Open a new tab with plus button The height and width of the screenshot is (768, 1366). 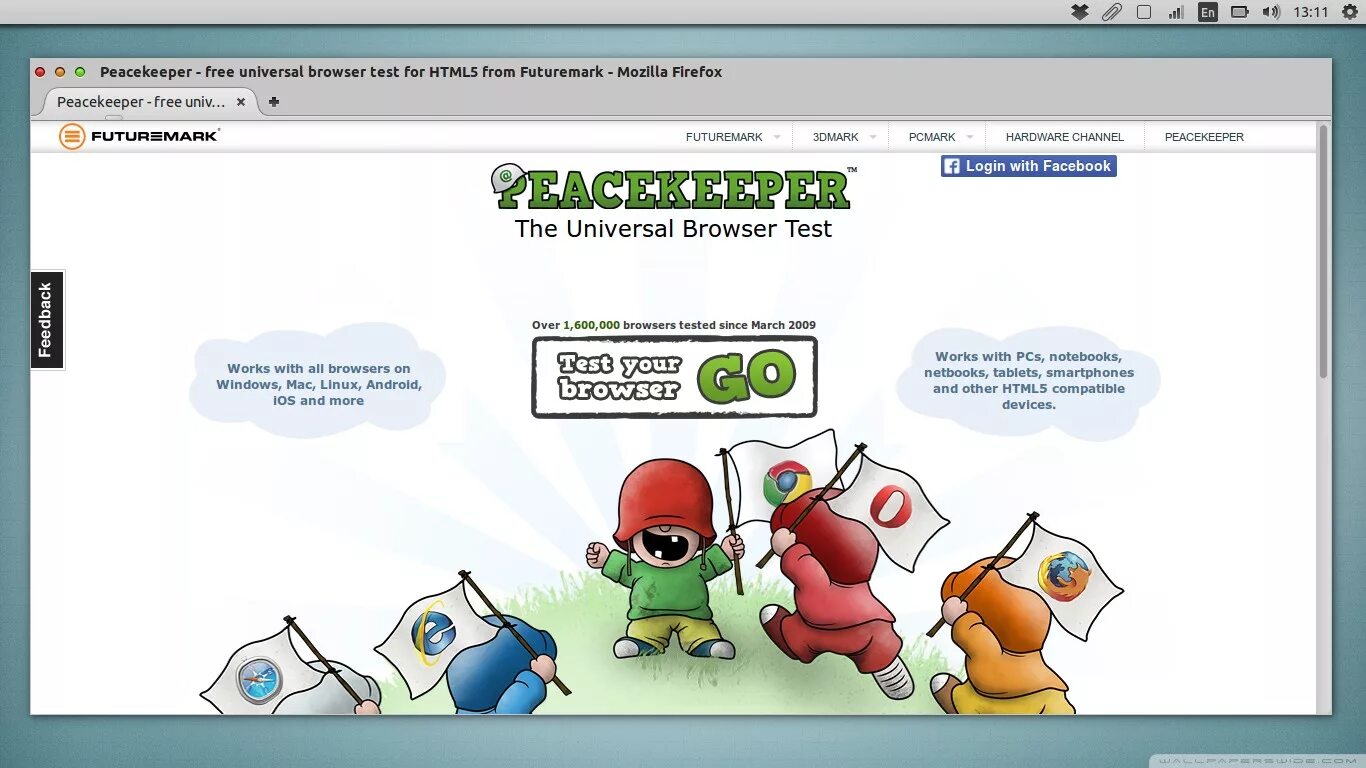[x=274, y=102]
